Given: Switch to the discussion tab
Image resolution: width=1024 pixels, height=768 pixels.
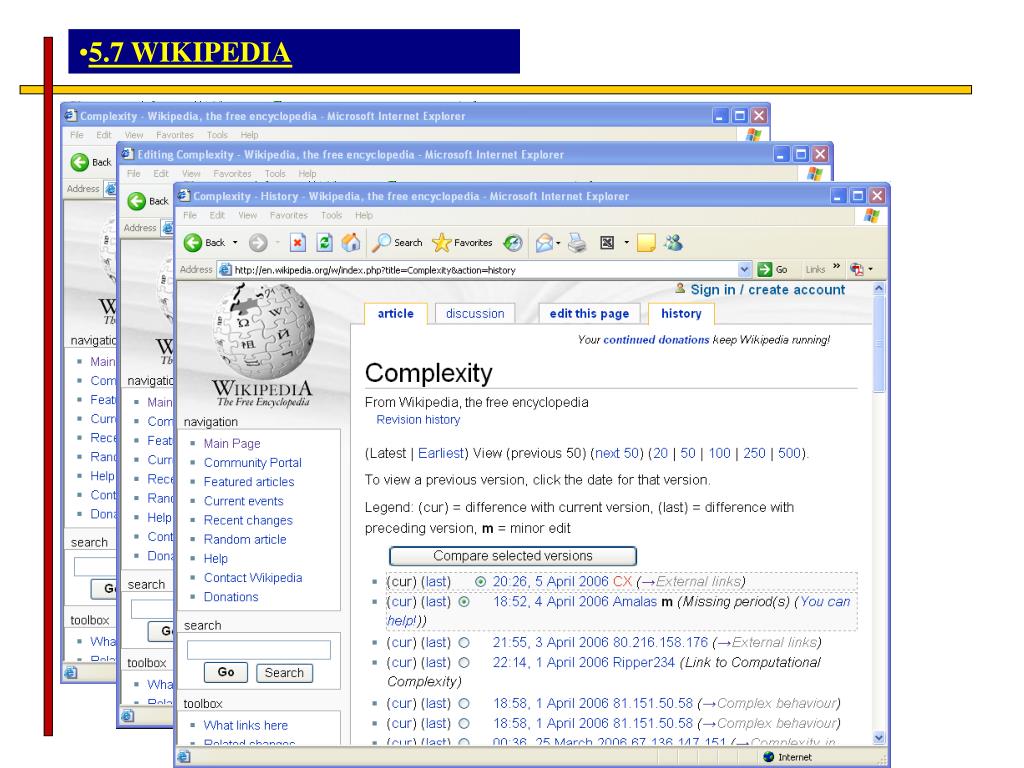Looking at the screenshot, I should [x=475, y=313].
